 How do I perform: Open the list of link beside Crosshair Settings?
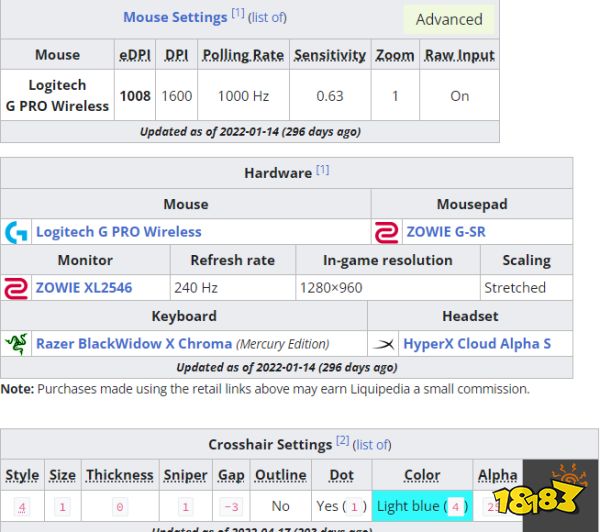372,445
